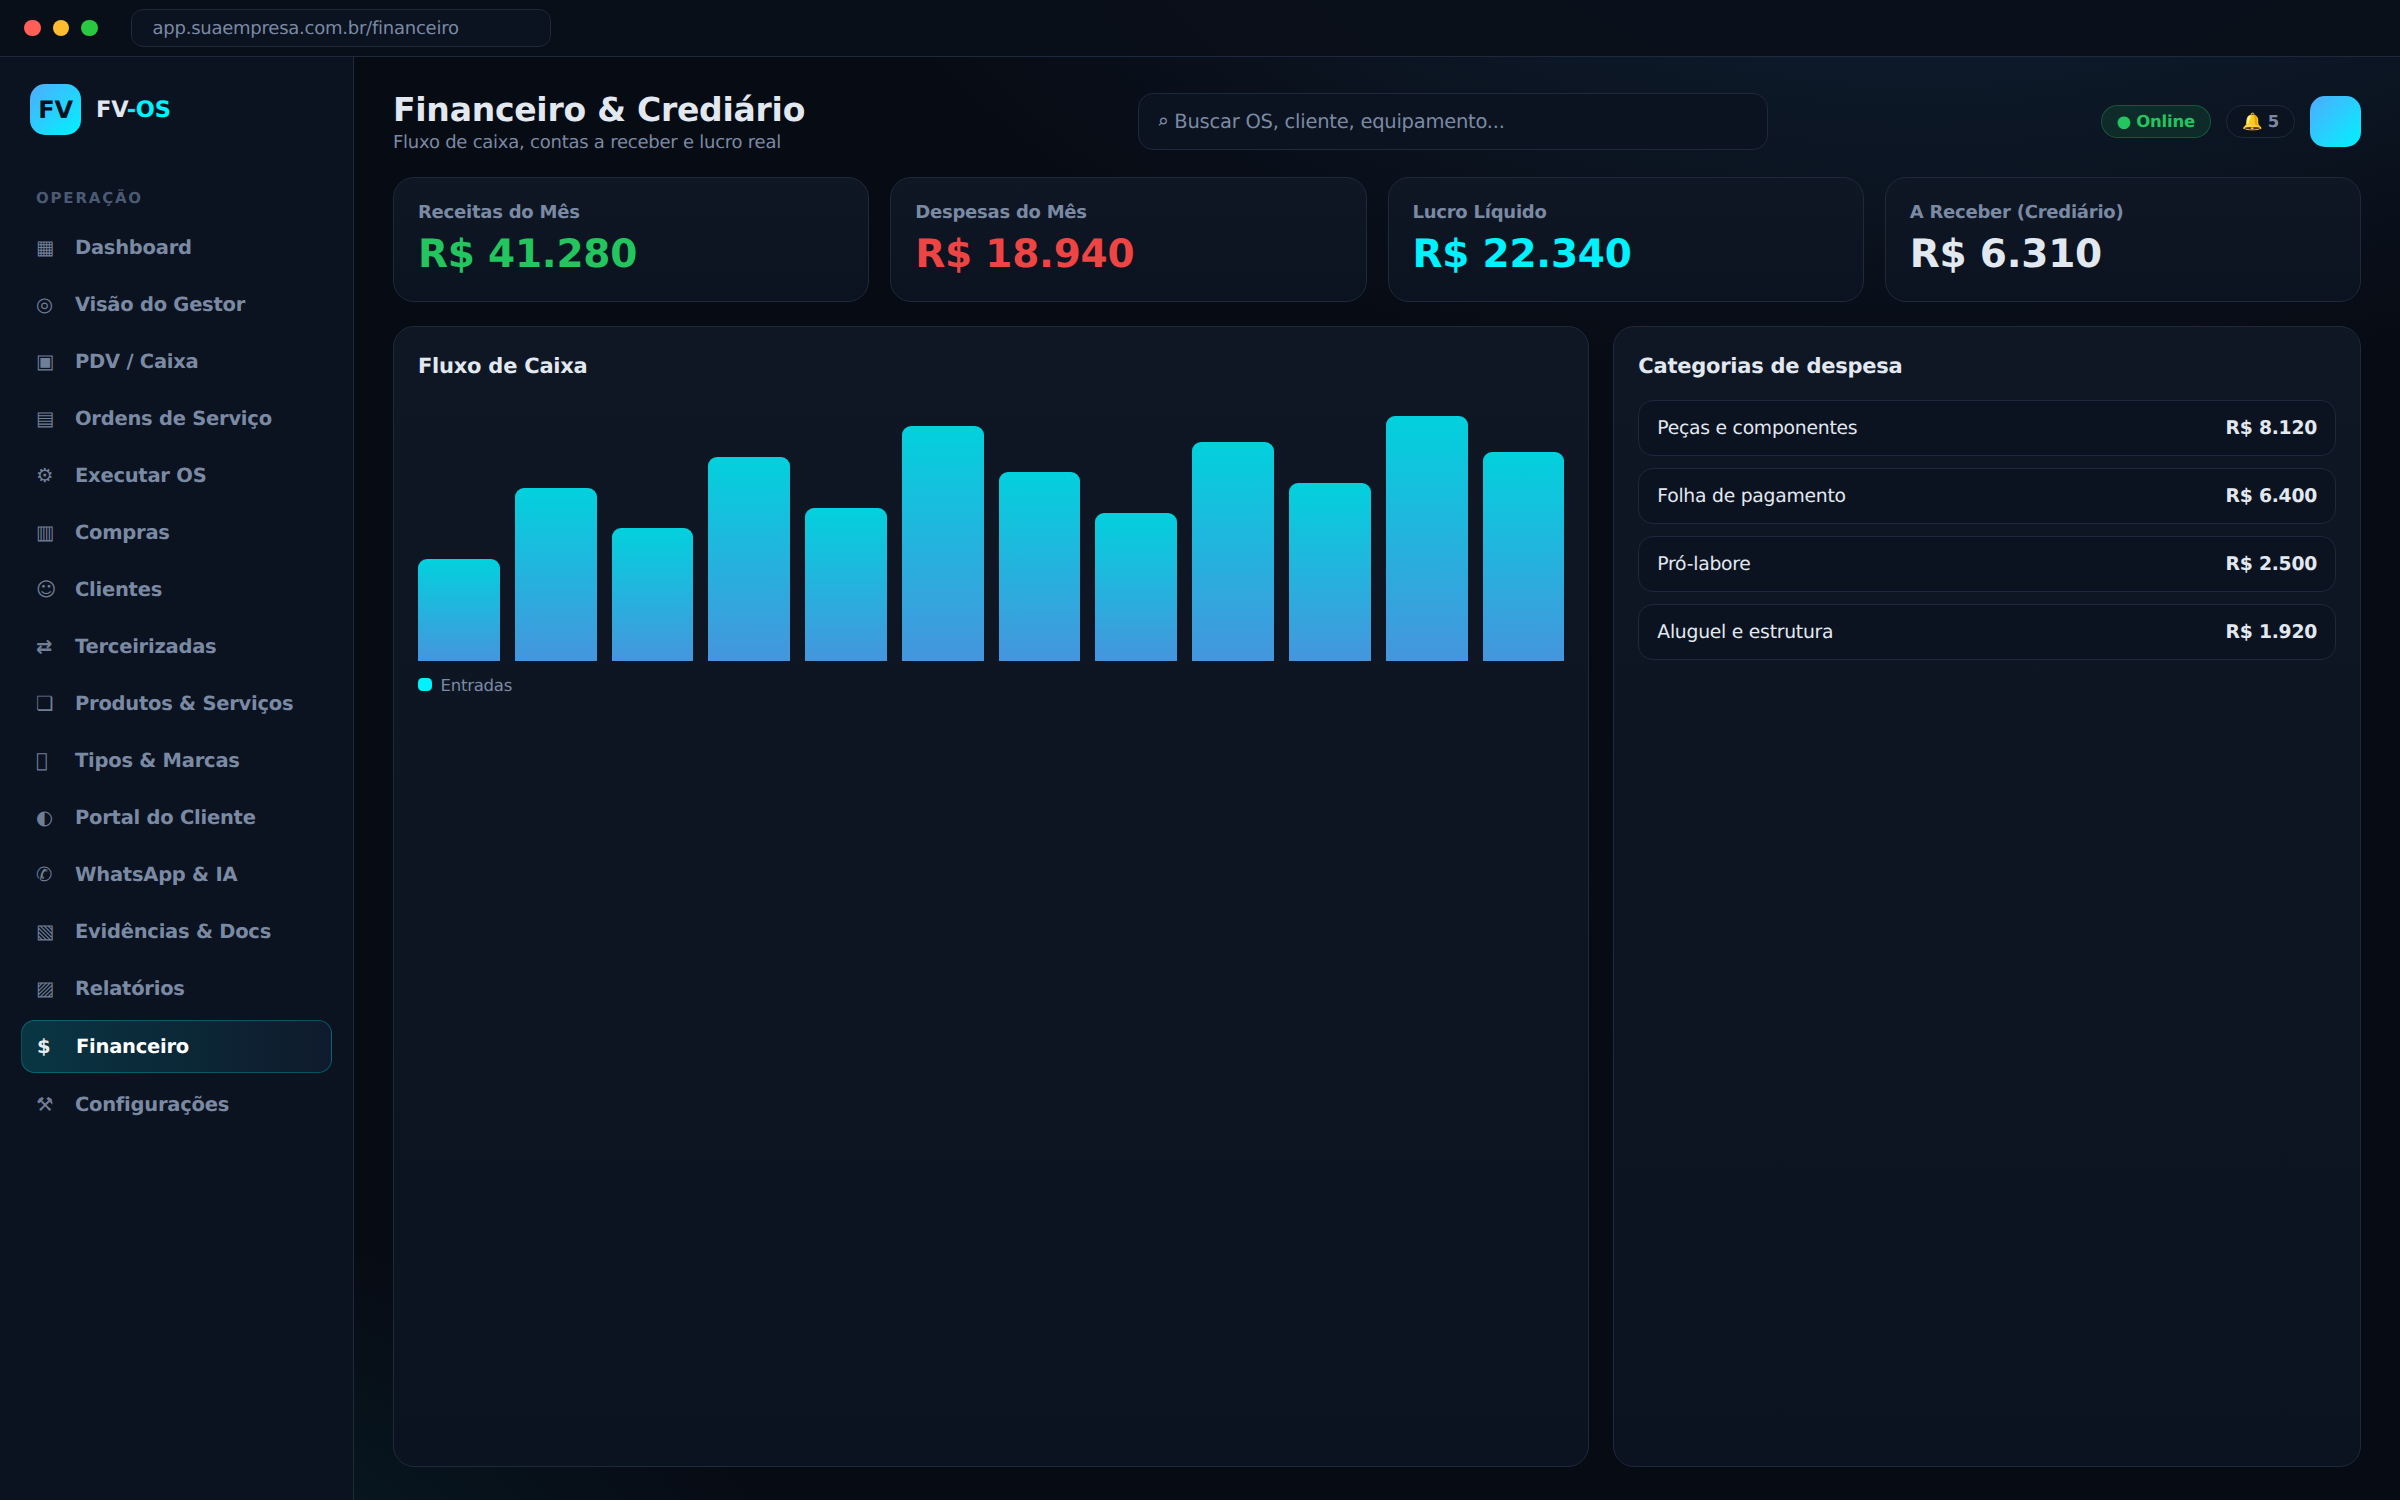This screenshot has width=2400, height=1500.
Task: Open the notifications bell badge
Action: (x=2260, y=121)
